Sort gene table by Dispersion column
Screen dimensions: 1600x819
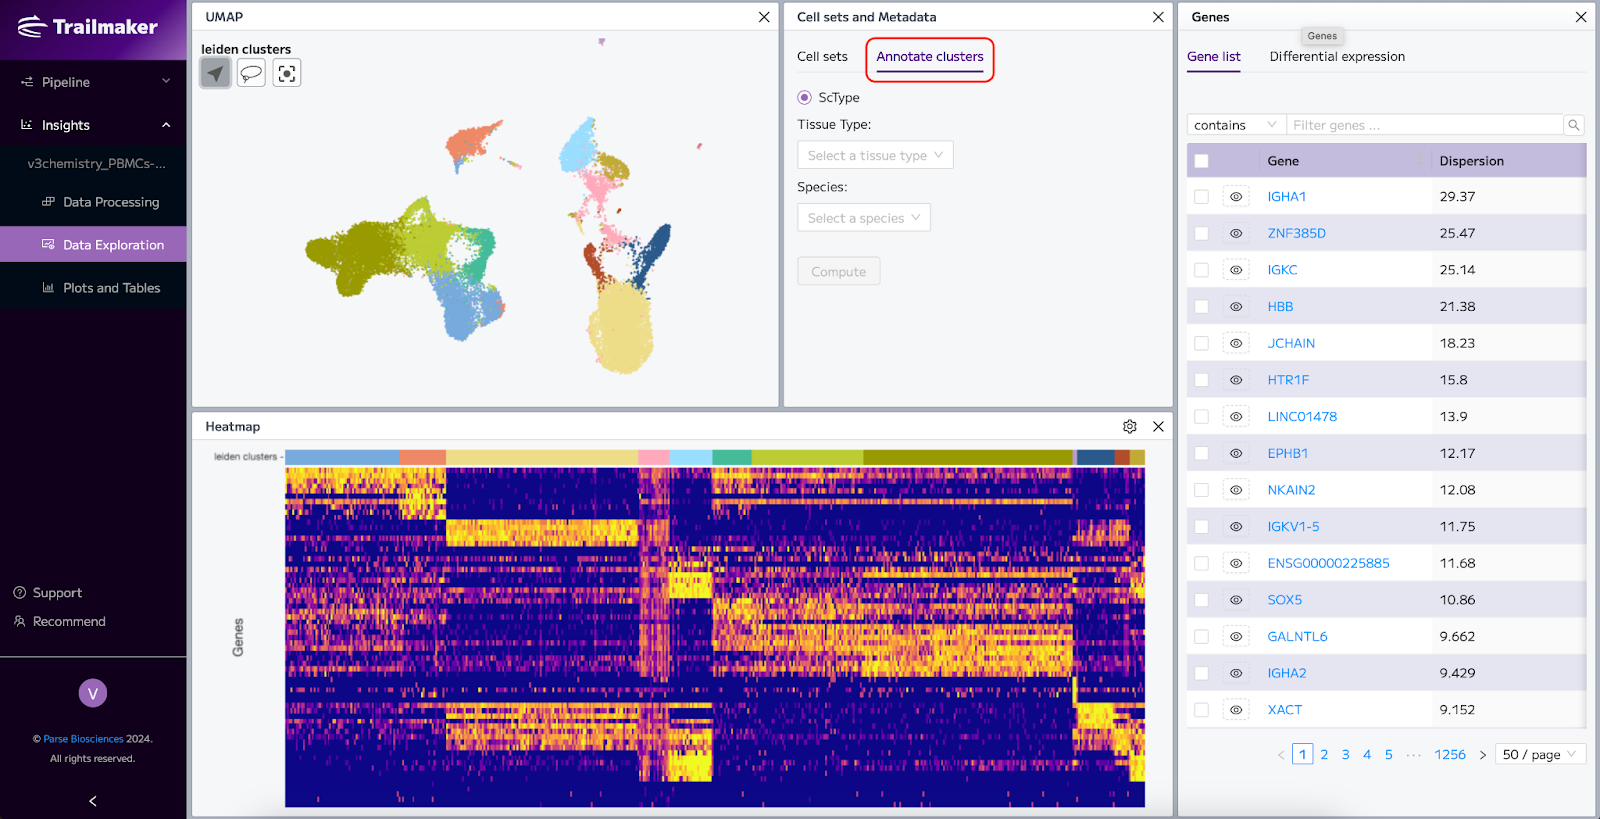coord(1509,161)
